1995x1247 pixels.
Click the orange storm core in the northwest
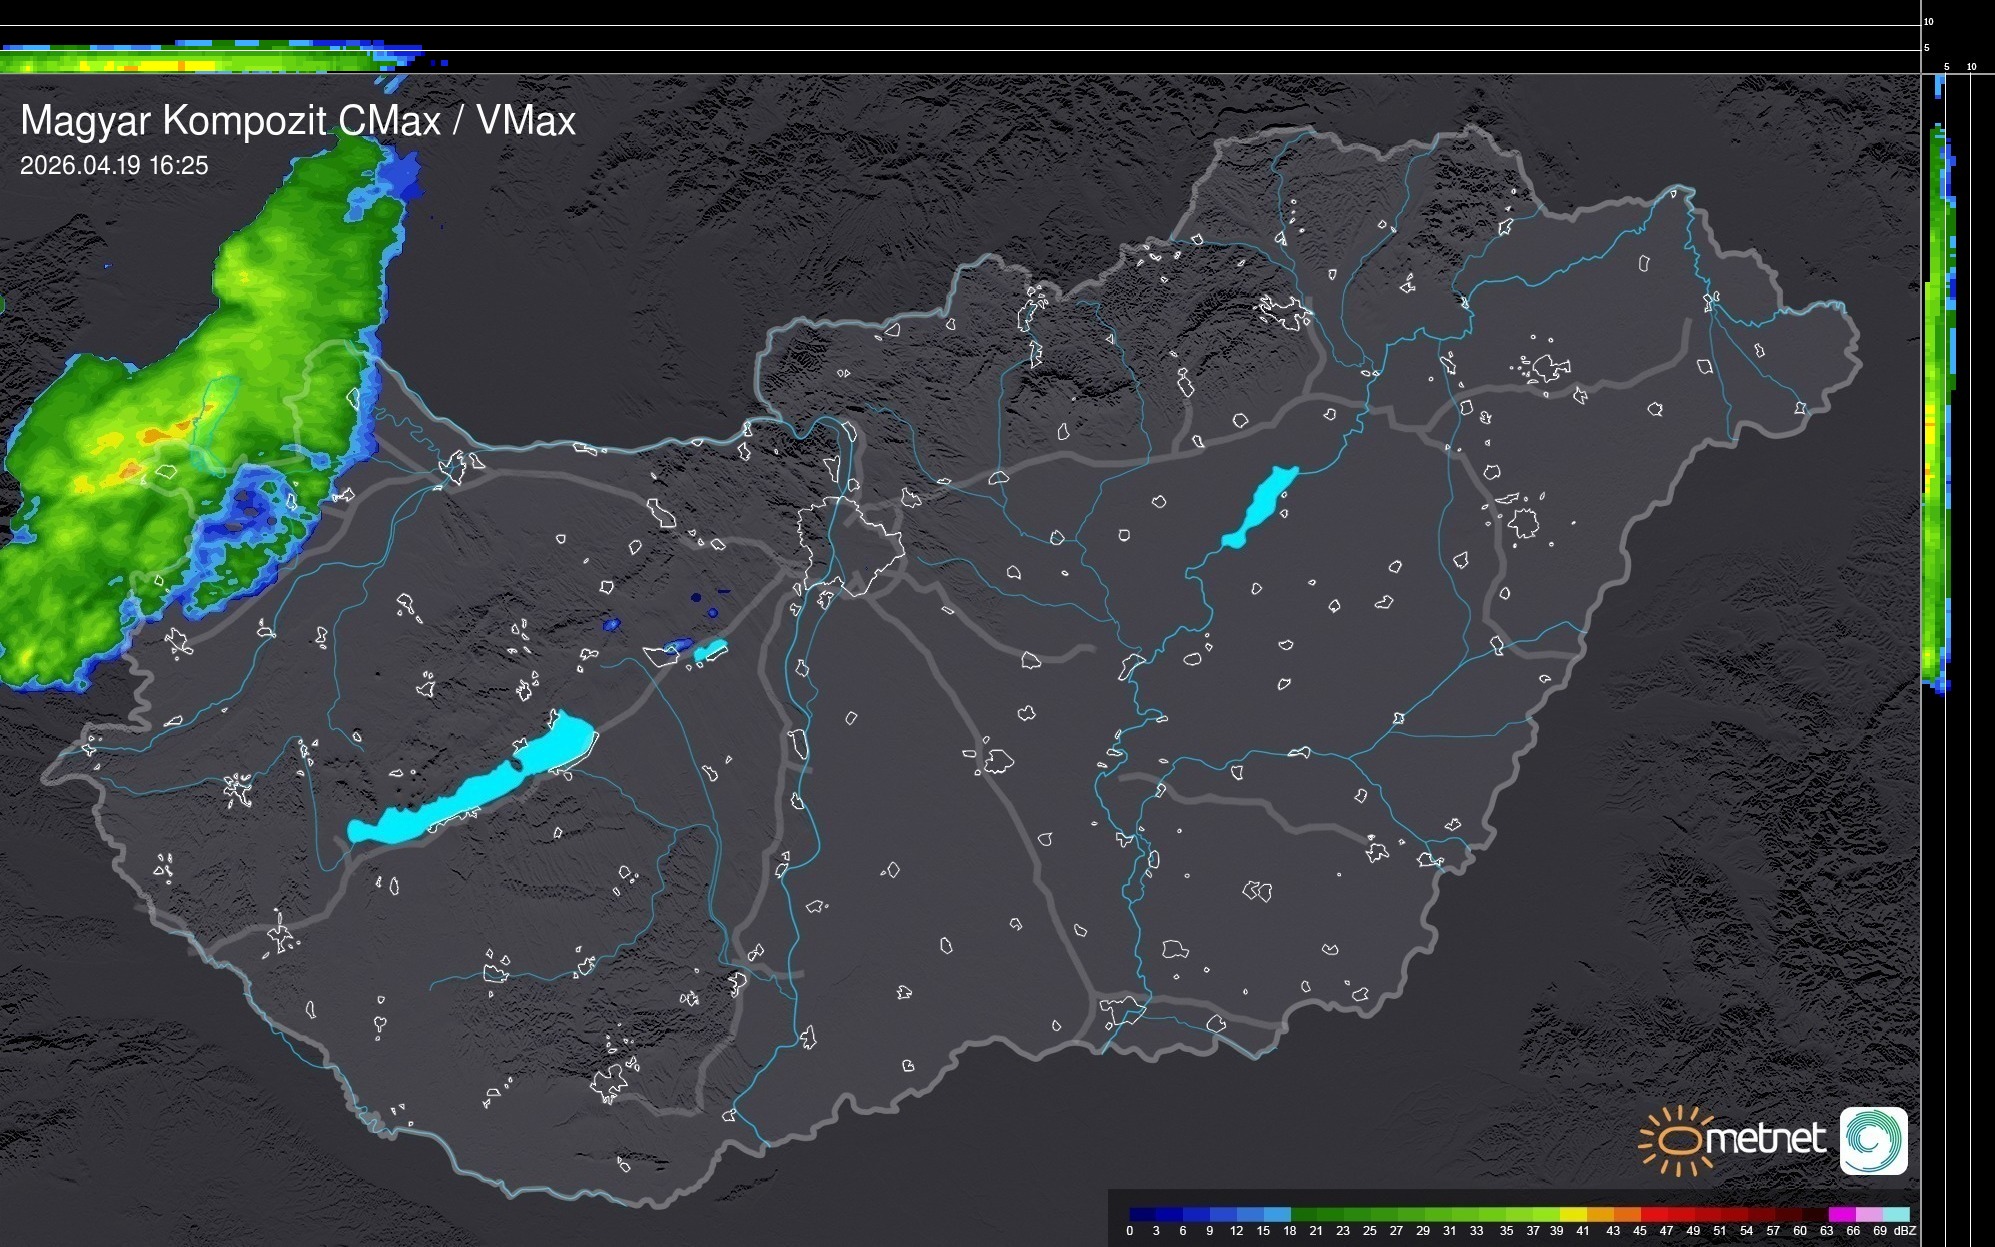pyautogui.click(x=150, y=437)
